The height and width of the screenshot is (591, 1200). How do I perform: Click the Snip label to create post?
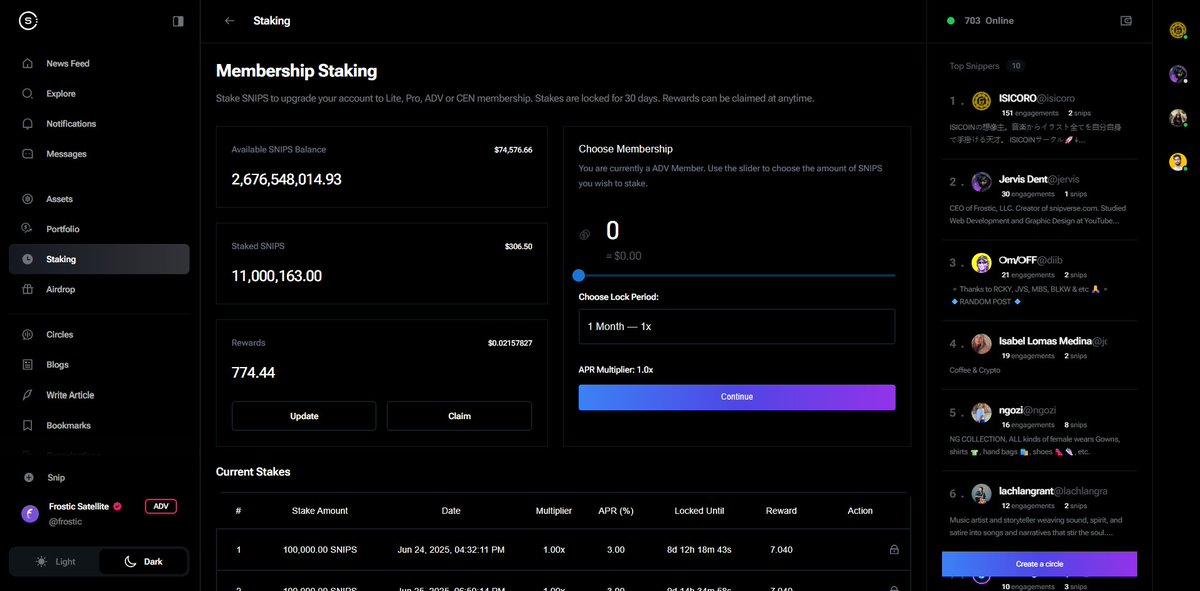[x=55, y=477]
